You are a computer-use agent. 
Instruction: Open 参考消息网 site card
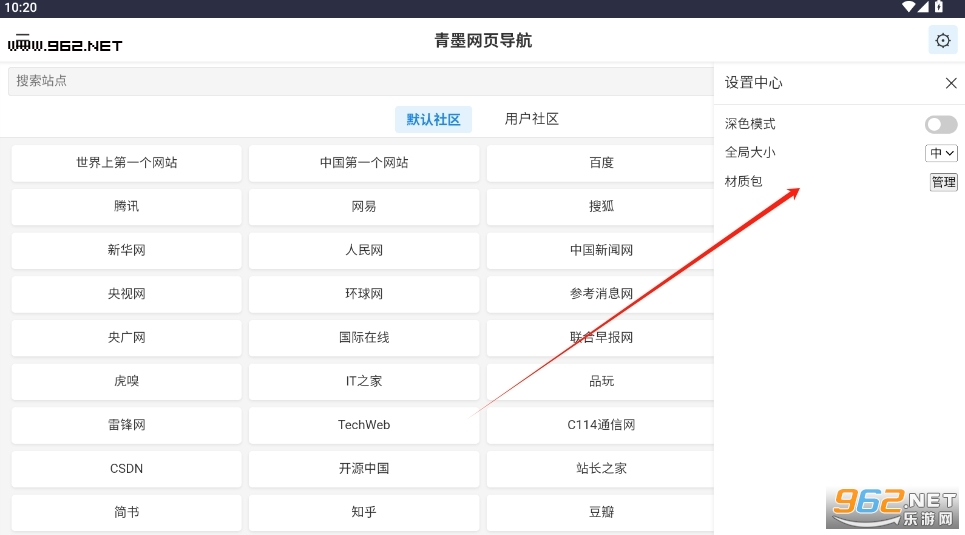coord(601,294)
